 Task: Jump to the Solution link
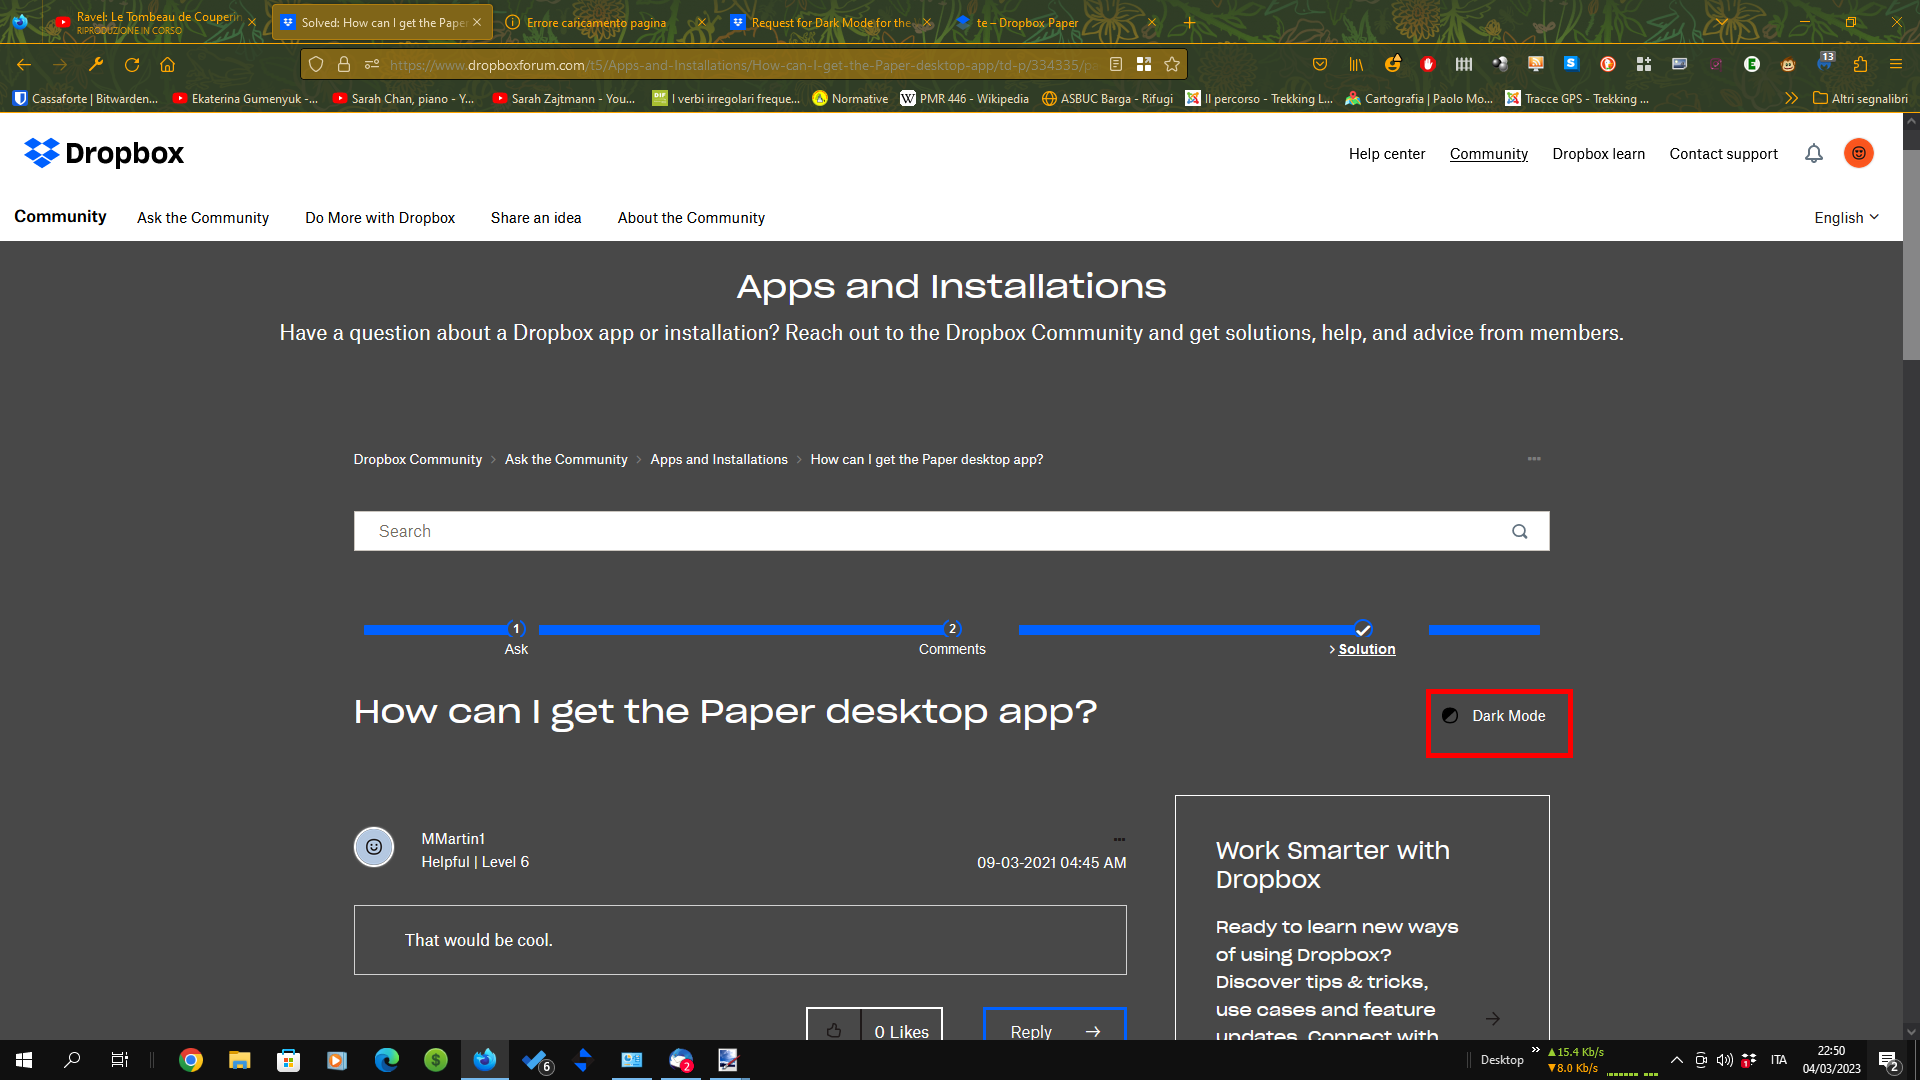(x=1366, y=649)
